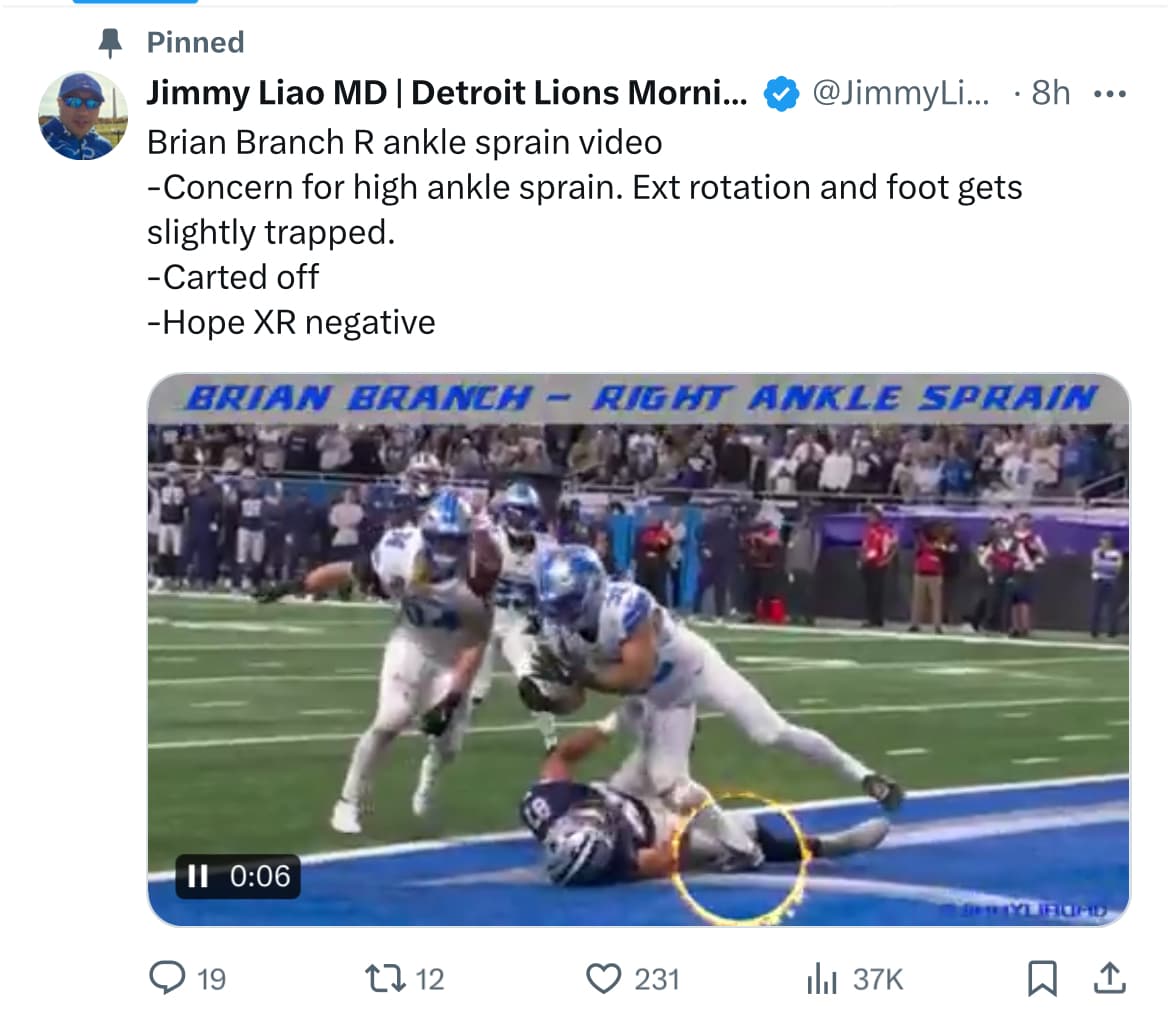Click the 37K views count

[x=878, y=978]
